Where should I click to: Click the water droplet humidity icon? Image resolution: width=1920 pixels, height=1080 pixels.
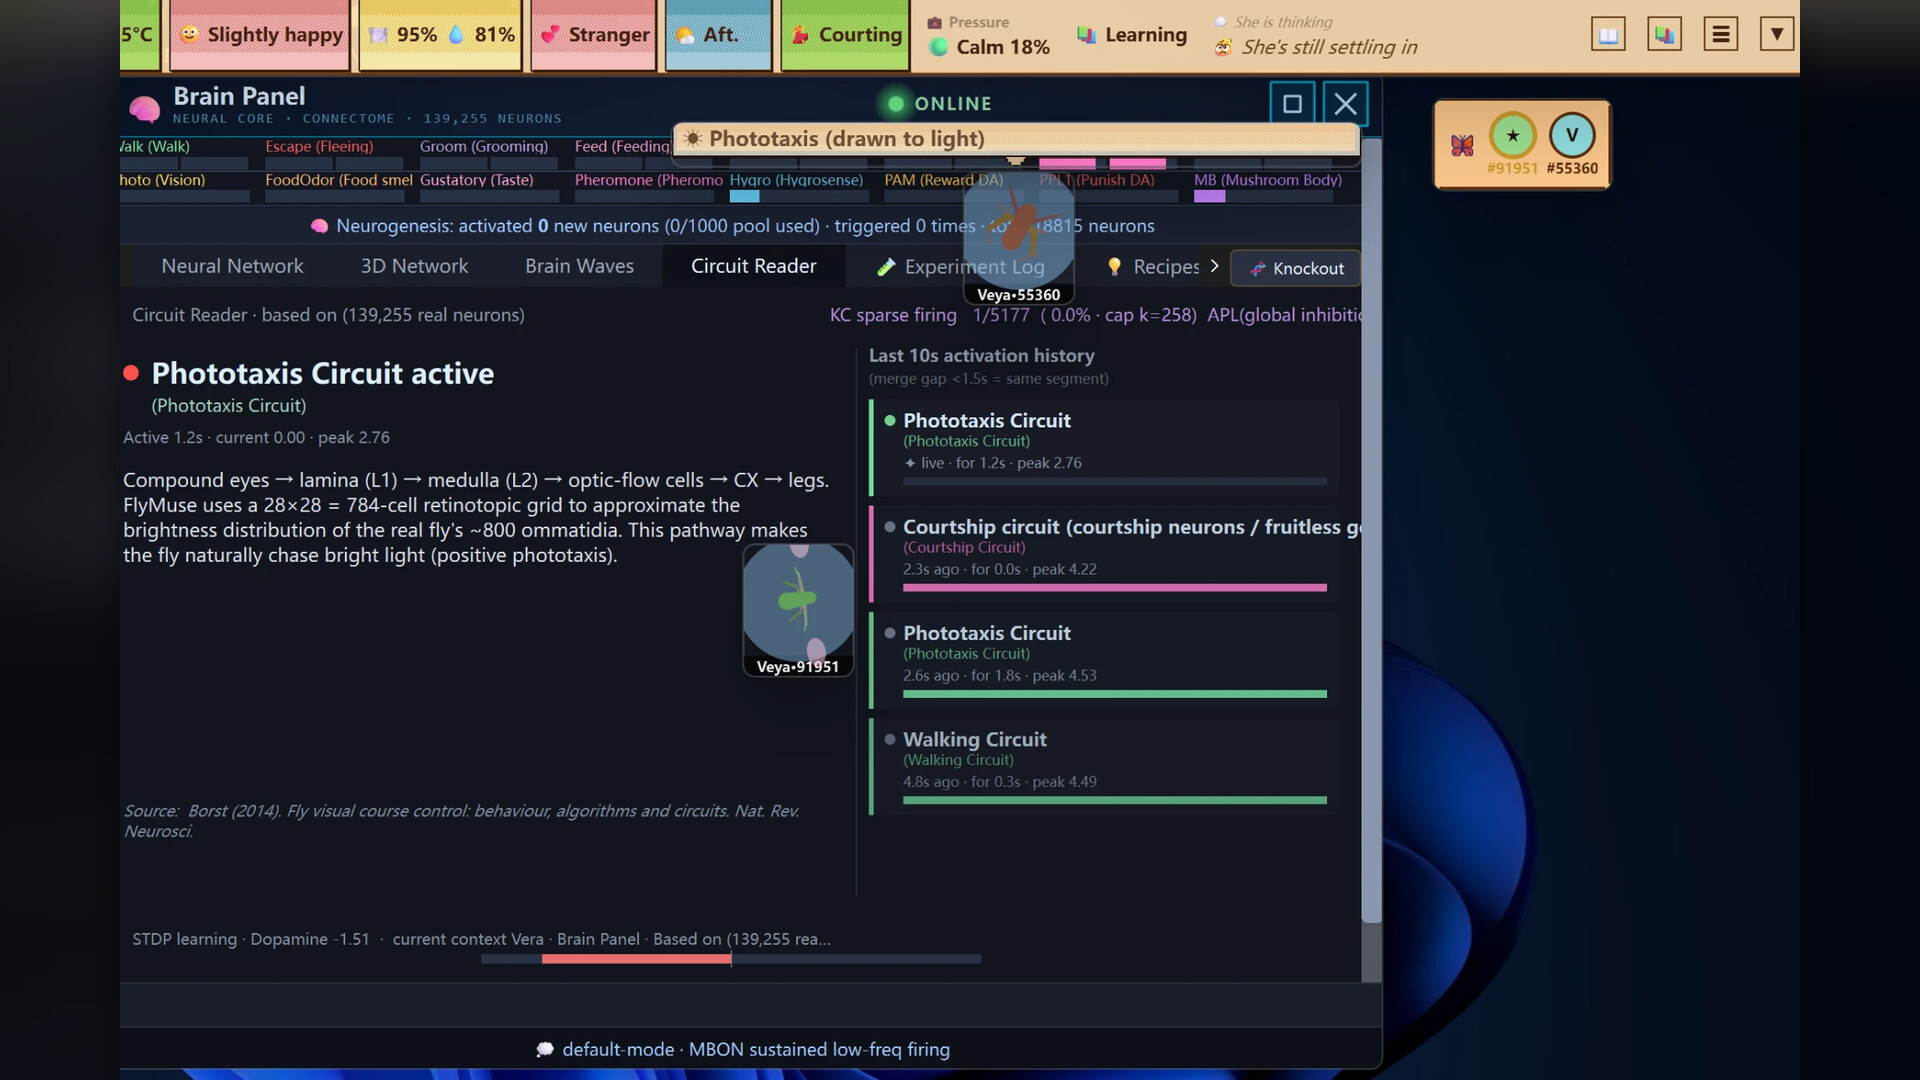[x=456, y=34]
